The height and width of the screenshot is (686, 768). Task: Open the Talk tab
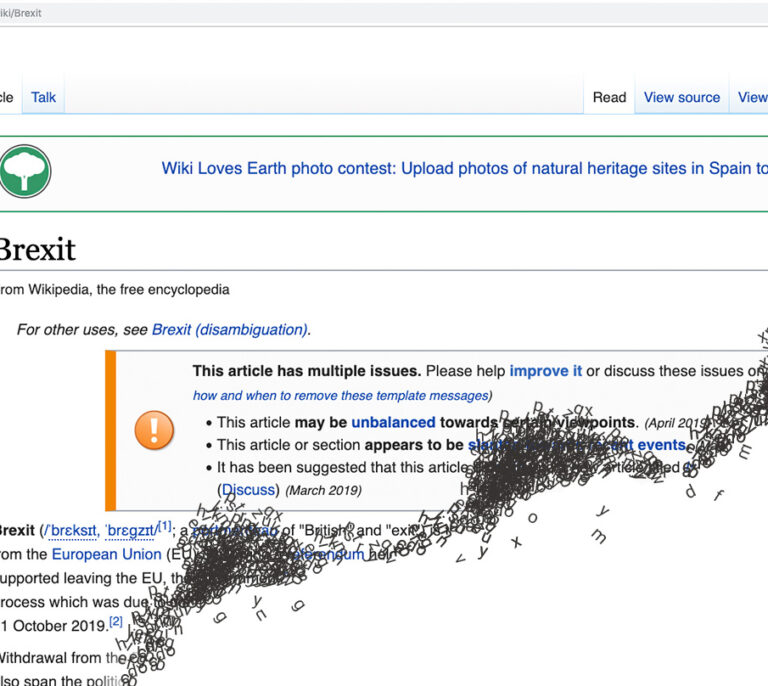tap(43, 97)
